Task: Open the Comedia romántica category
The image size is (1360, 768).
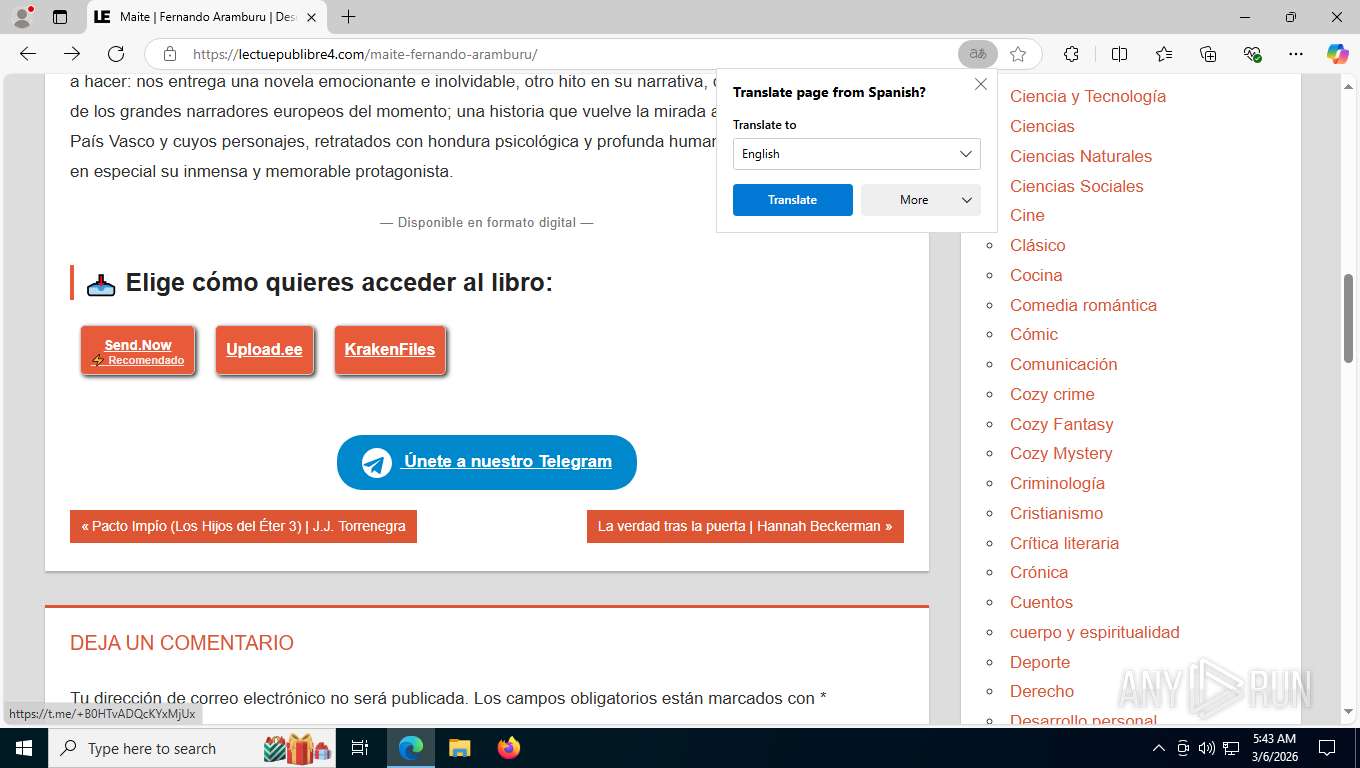Action: [1083, 305]
